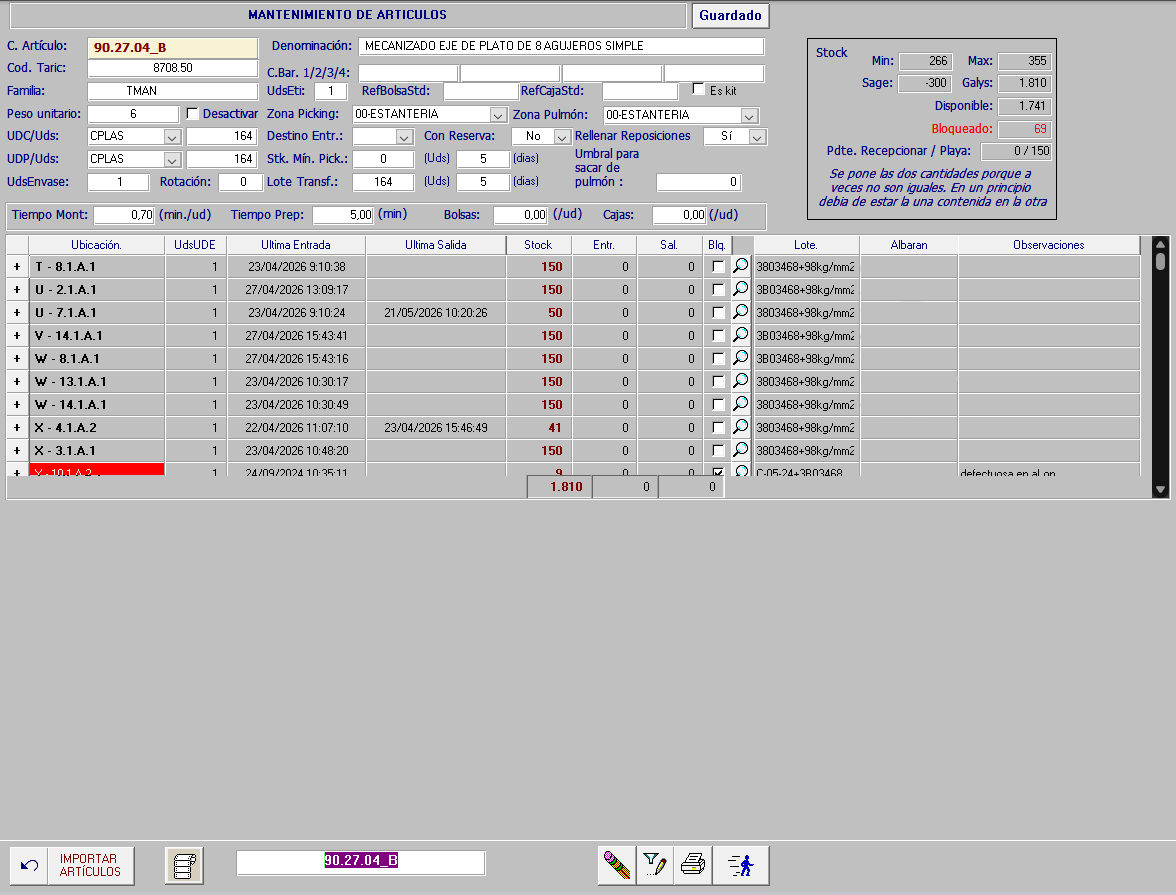Sort by Ultima Salida column header
This screenshot has height=895, width=1176.
tap(436, 245)
